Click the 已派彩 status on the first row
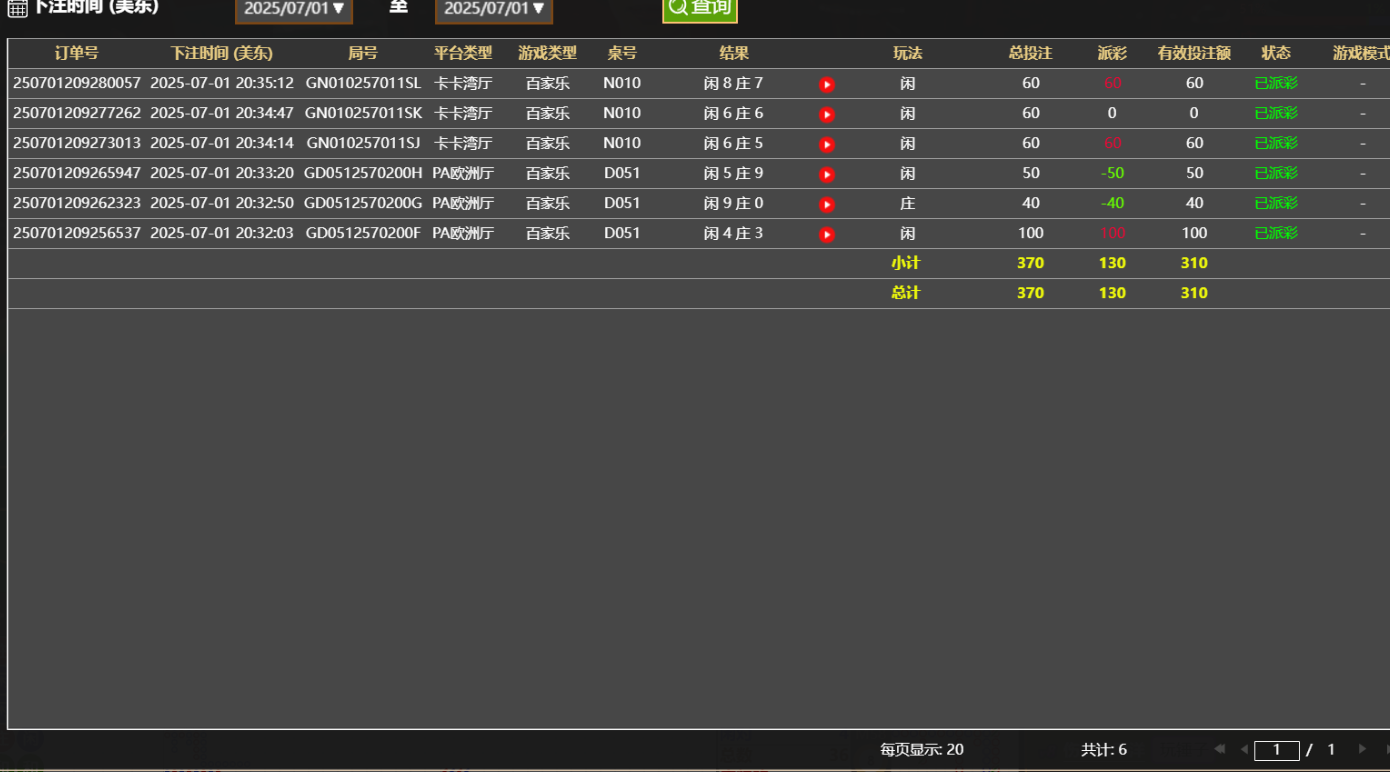This screenshot has width=1390, height=772. 1277,84
